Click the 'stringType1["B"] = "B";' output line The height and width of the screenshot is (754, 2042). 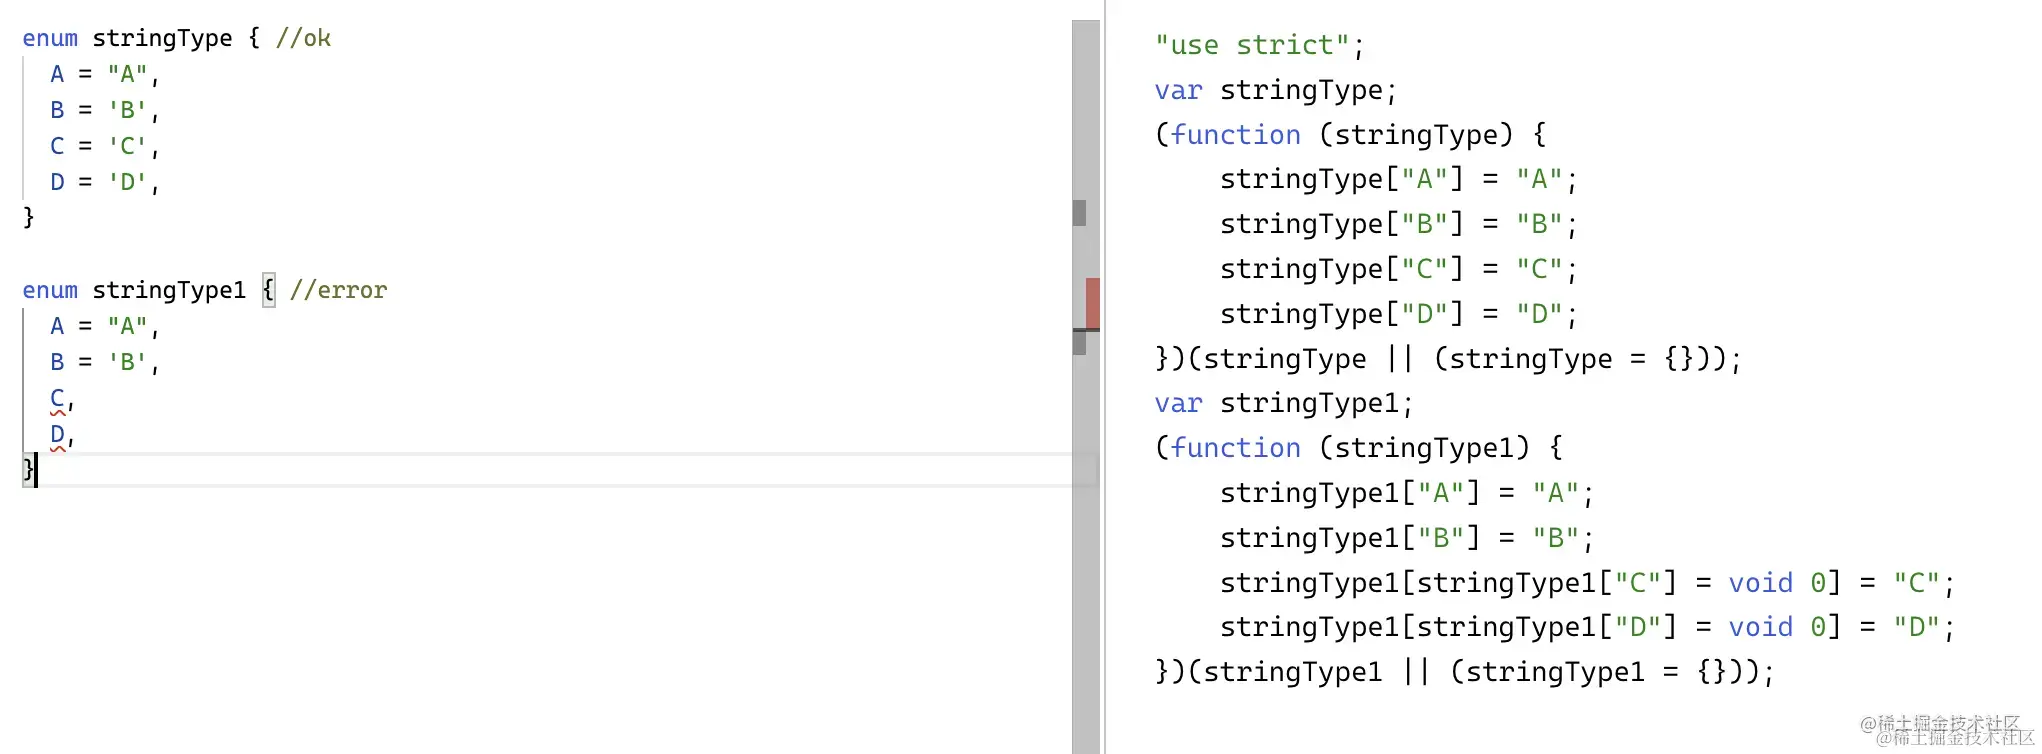[x=1406, y=538]
